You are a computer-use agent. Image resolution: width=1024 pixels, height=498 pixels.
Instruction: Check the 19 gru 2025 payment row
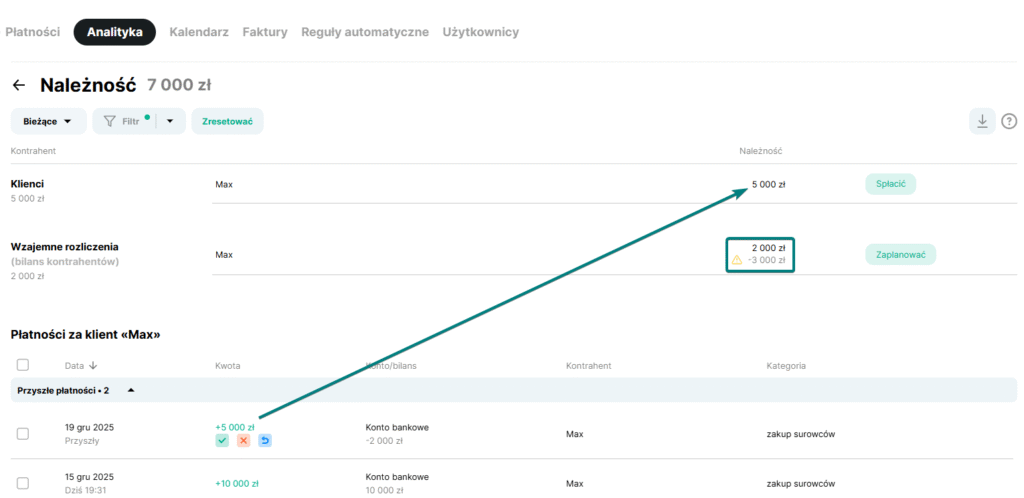pos(23,433)
